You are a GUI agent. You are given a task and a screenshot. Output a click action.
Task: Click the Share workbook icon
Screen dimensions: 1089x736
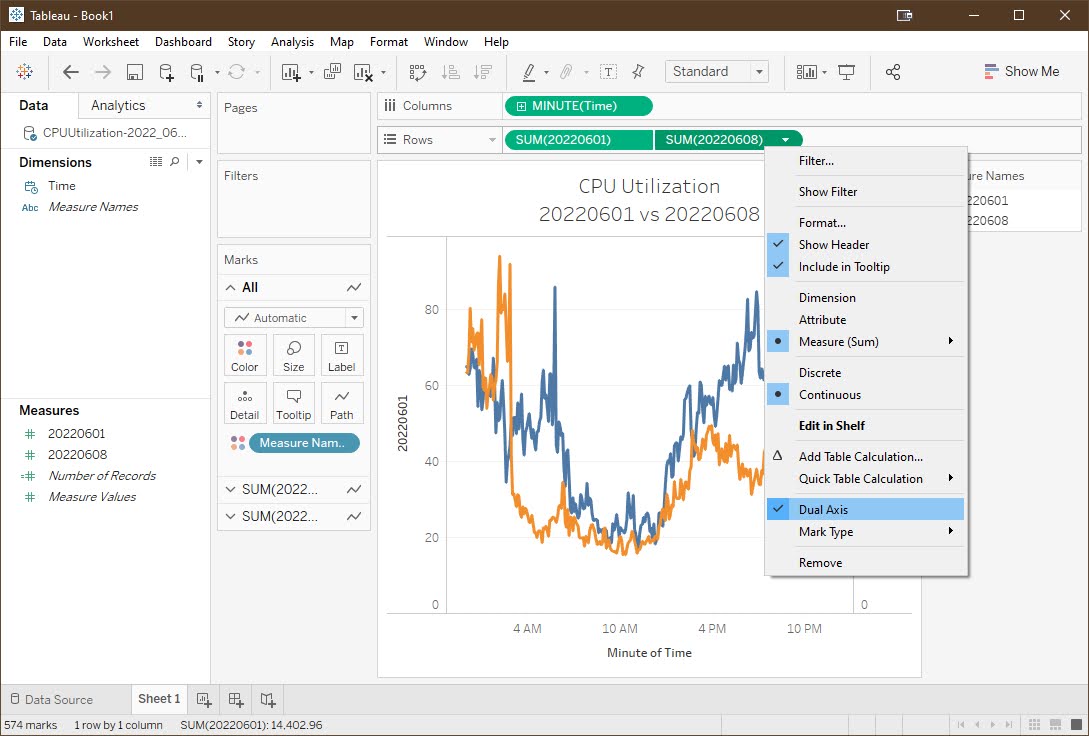click(x=893, y=72)
